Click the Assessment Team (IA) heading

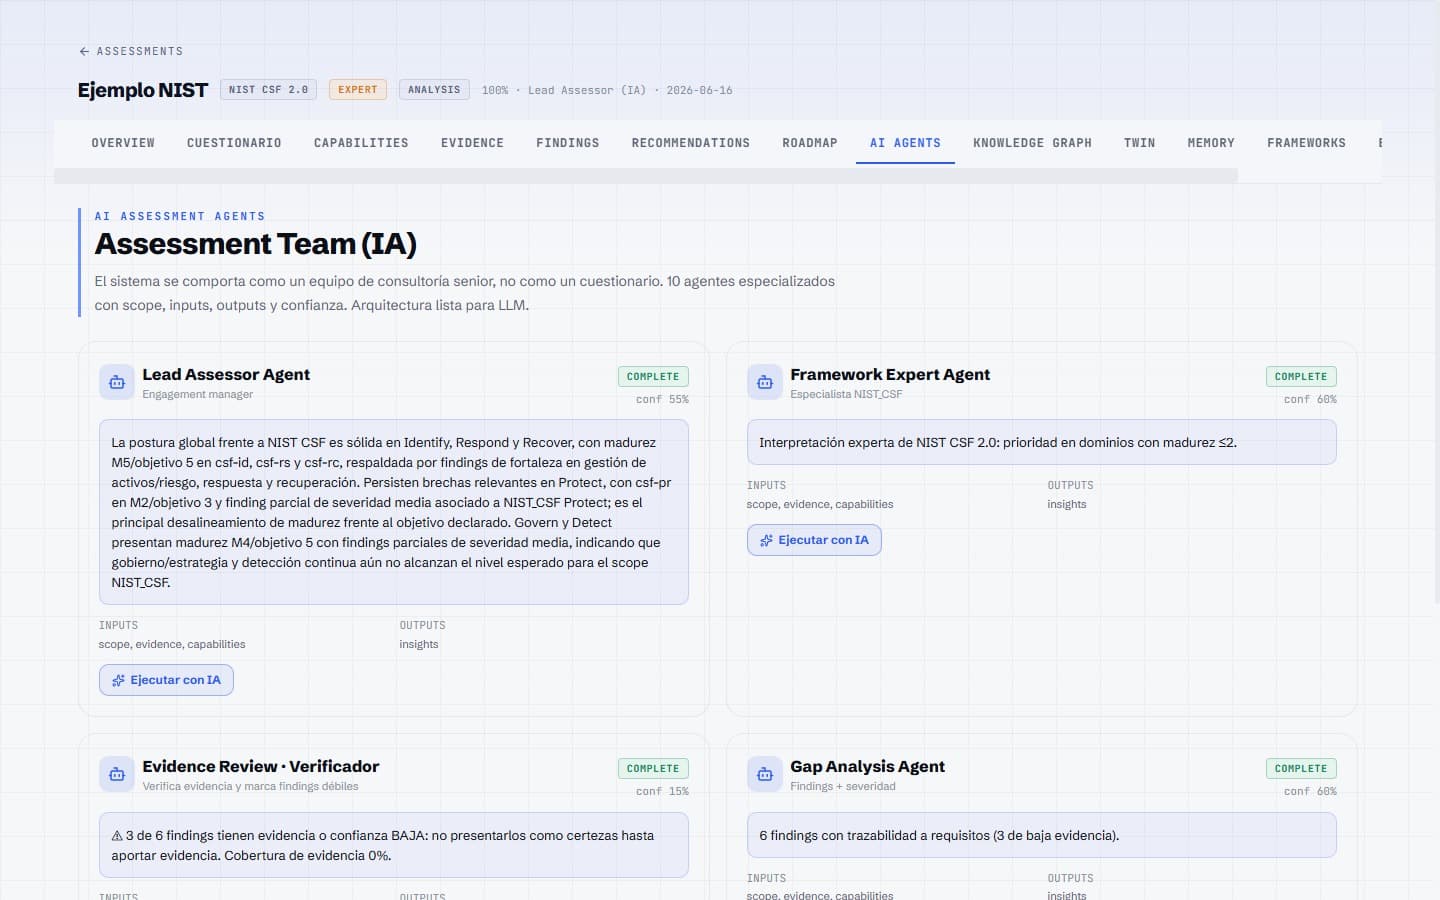(x=256, y=244)
